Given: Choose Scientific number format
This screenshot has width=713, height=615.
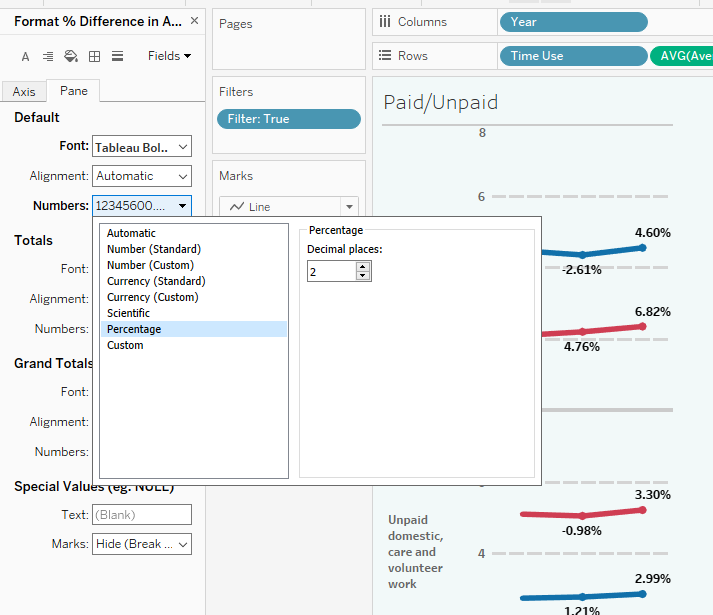Looking at the screenshot, I should 194,313.
